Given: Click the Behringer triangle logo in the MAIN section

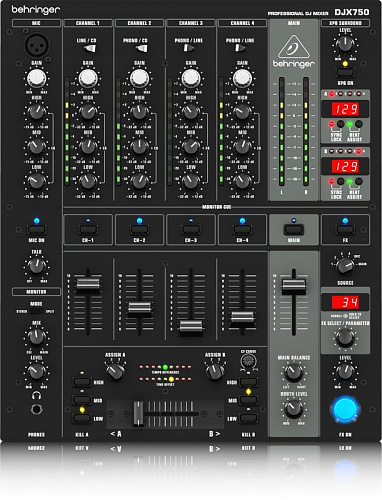Looking at the screenshot, I should [x=294, y=46].
